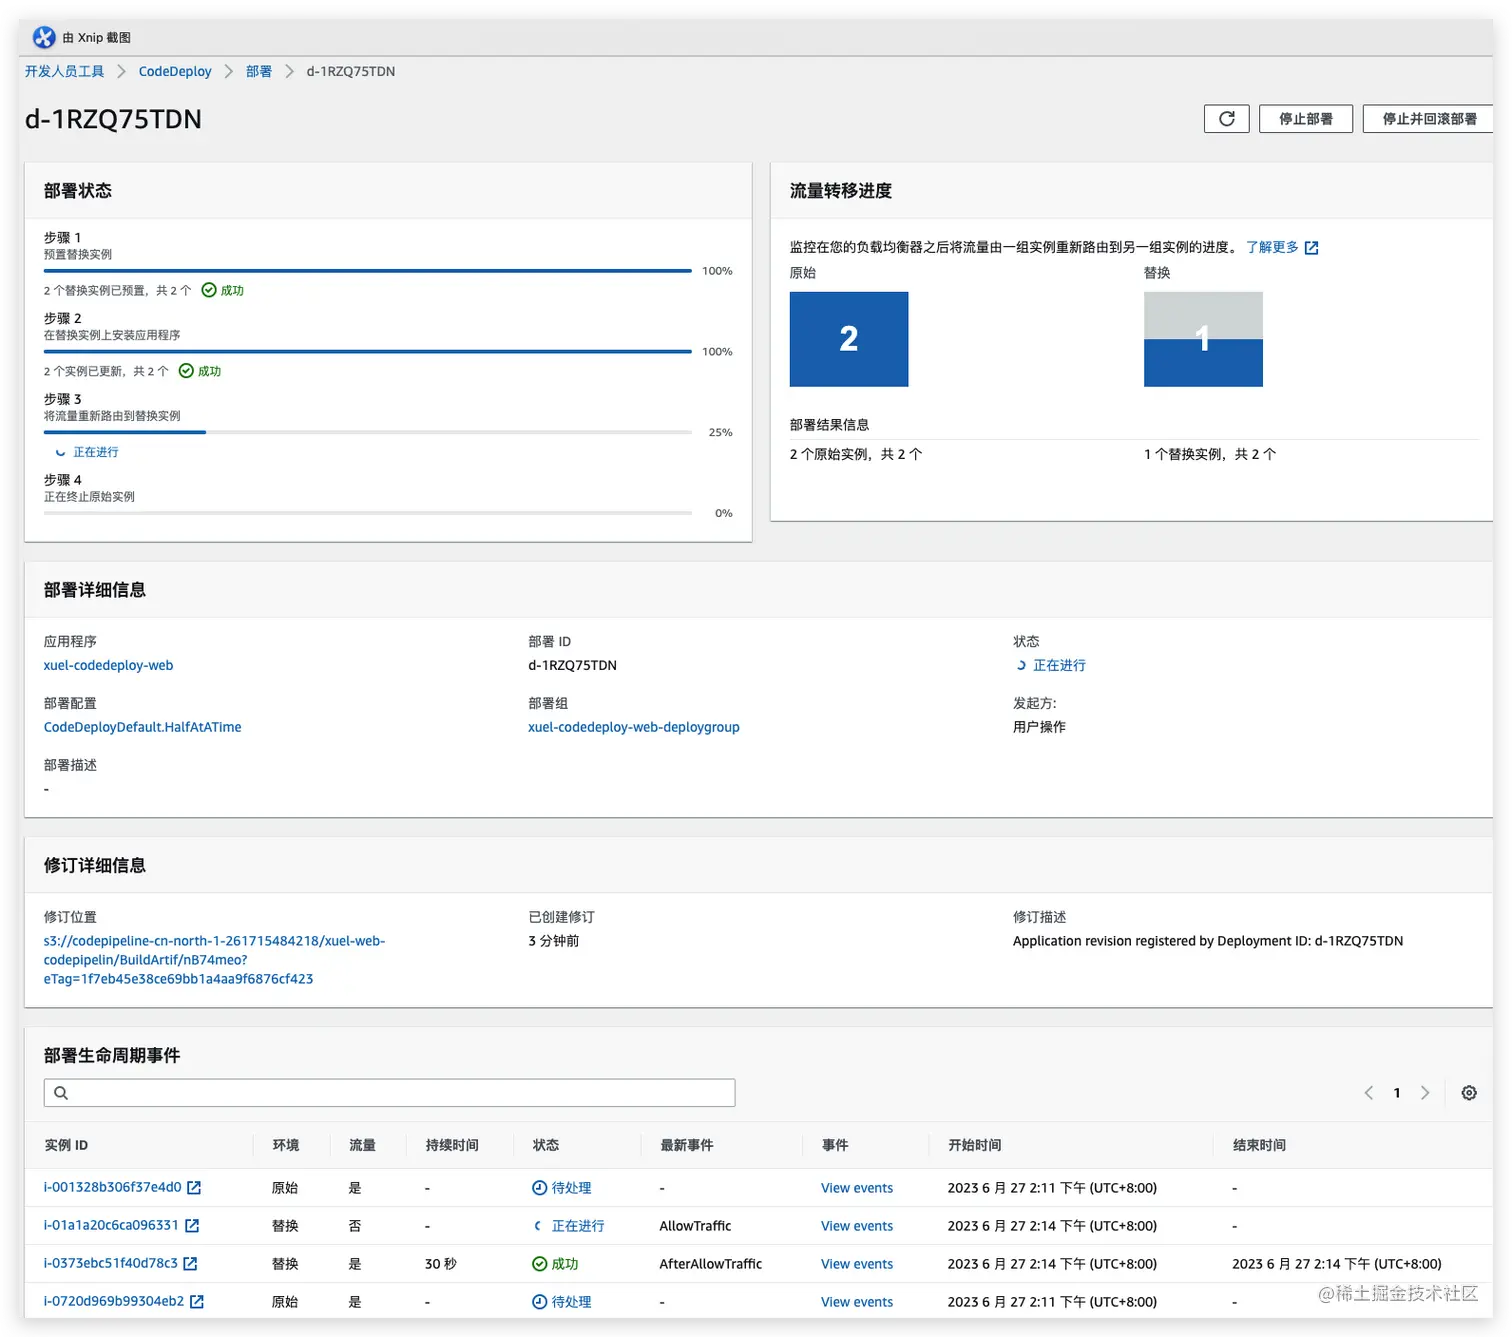1512x1337 pixels.
Task: Click deployment status in-progress spinner icon
Action: (x=1021, y=665)
